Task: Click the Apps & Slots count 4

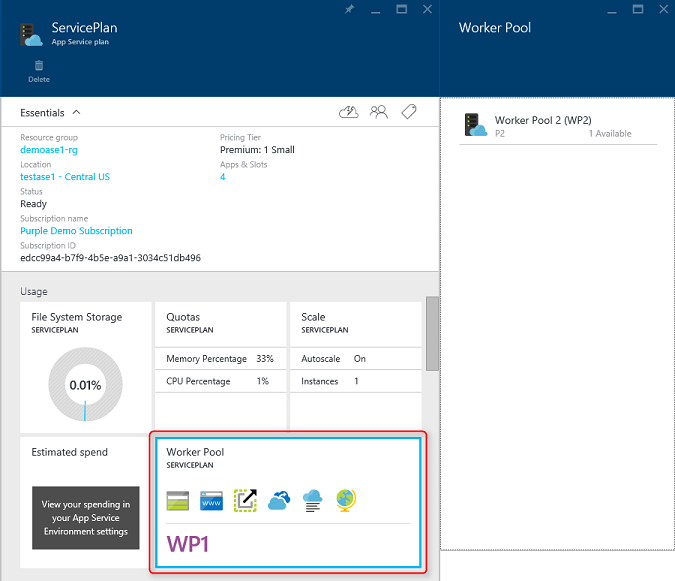Action: [x=223, y=177]
